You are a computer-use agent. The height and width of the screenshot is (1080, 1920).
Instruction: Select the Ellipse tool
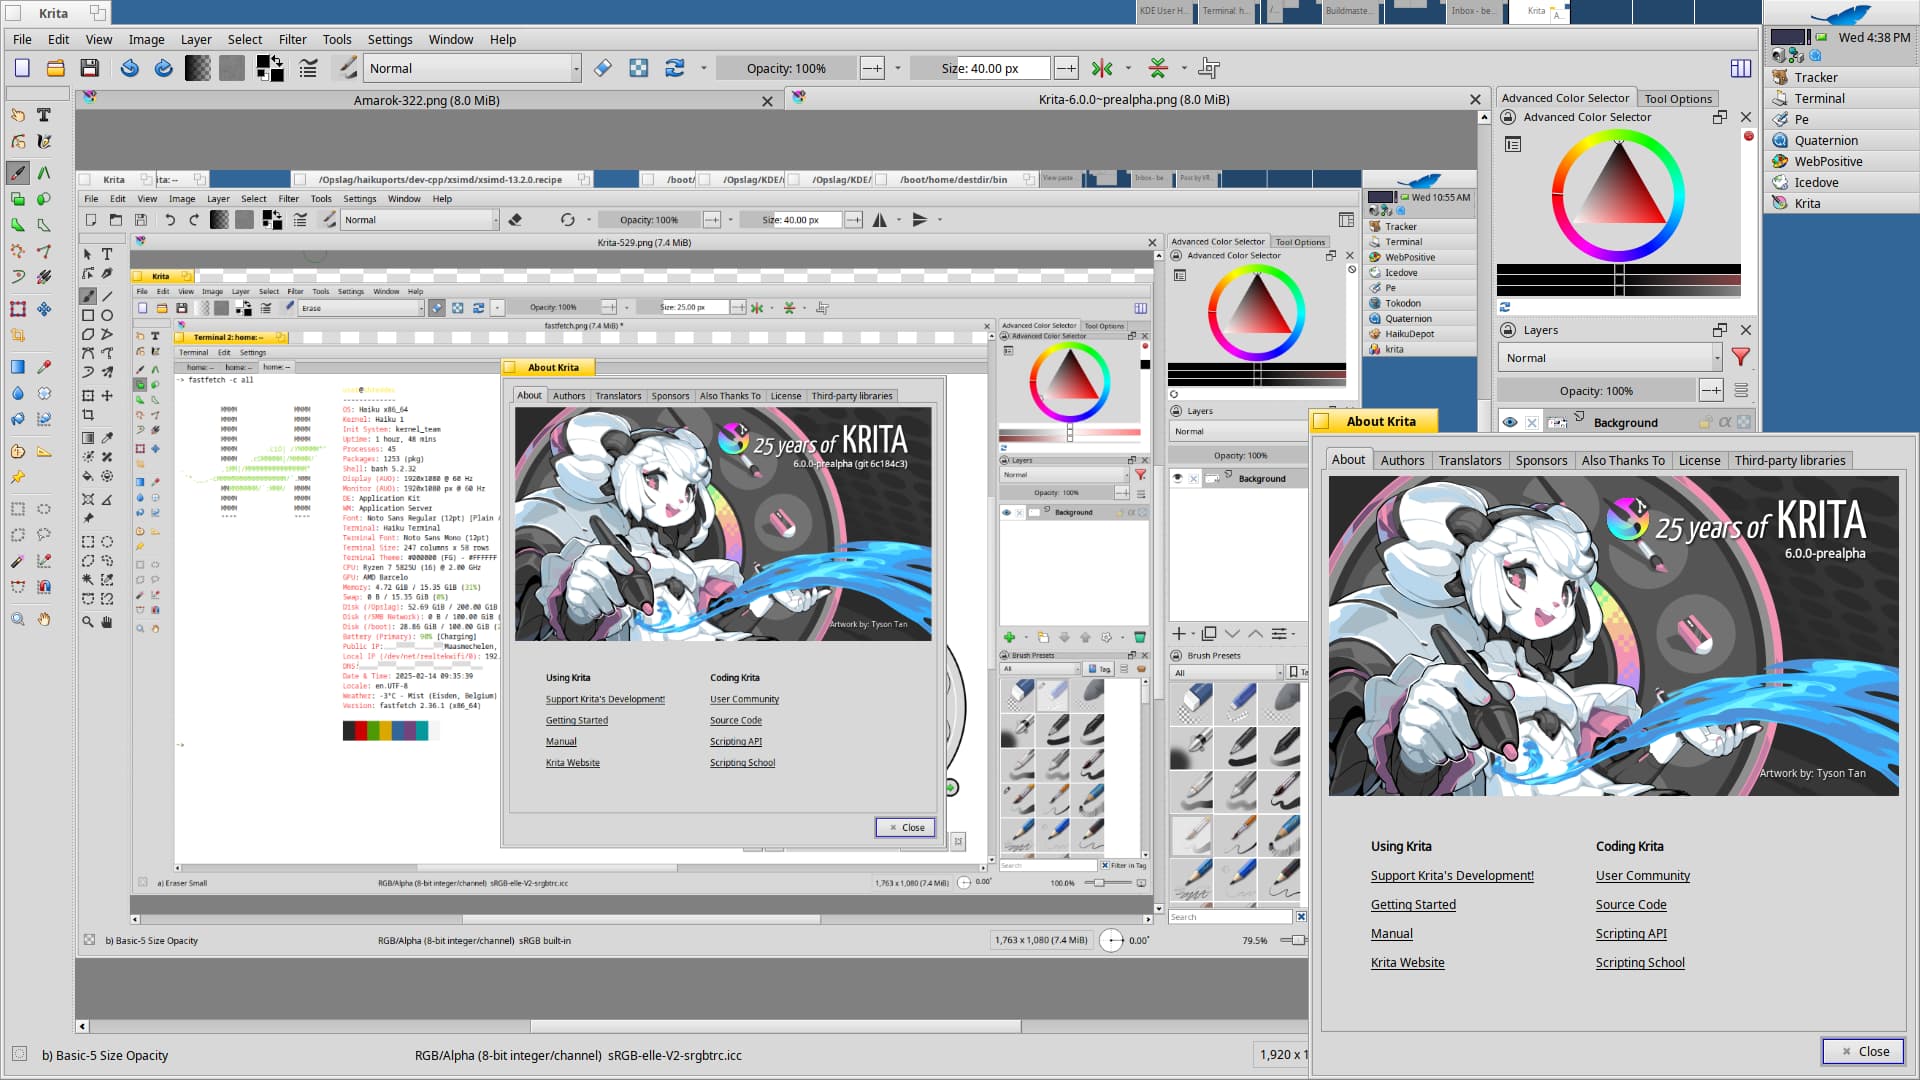pos(44,199)
